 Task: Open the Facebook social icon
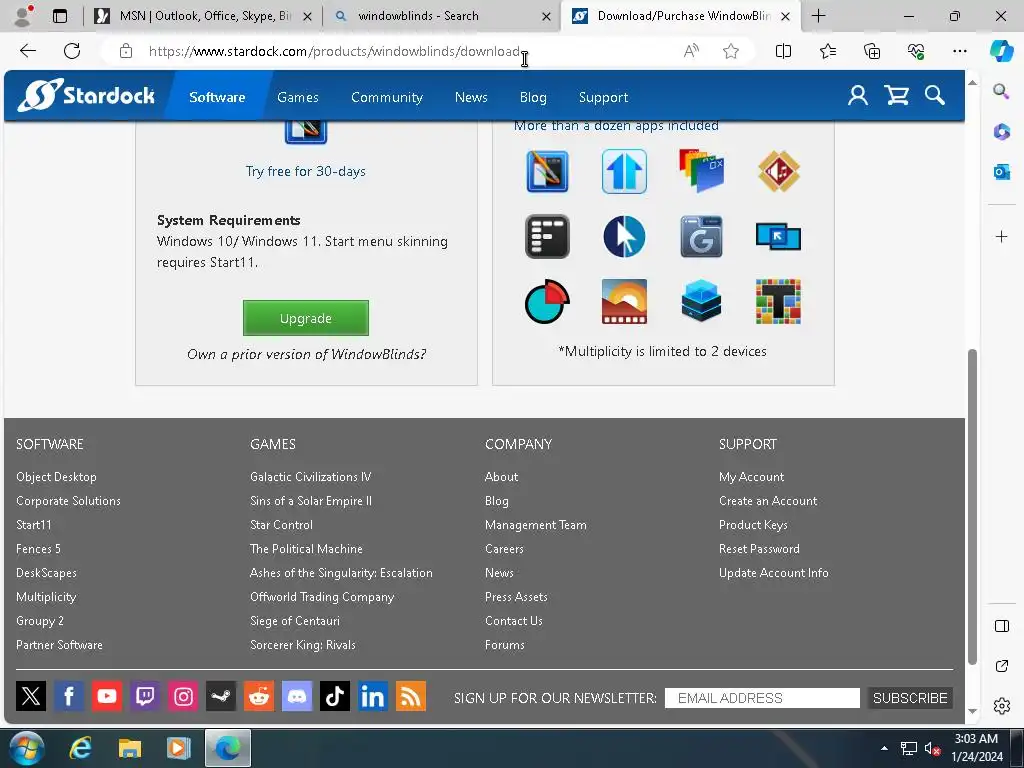tap(69, 696)
